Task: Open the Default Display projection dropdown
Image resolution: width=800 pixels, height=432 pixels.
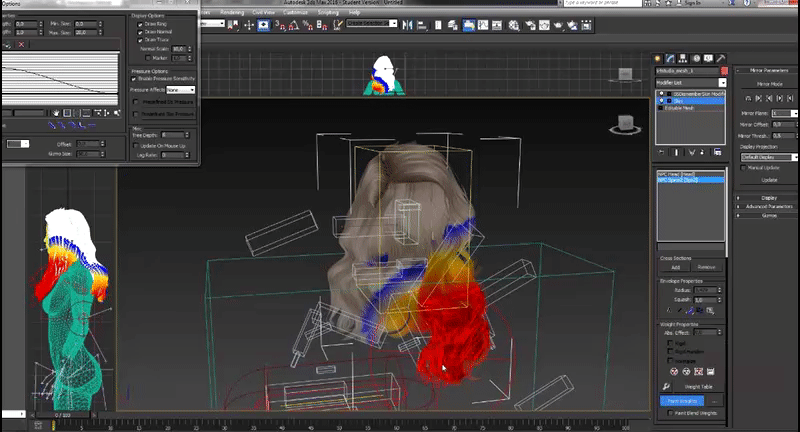Action: coord(769,157)
